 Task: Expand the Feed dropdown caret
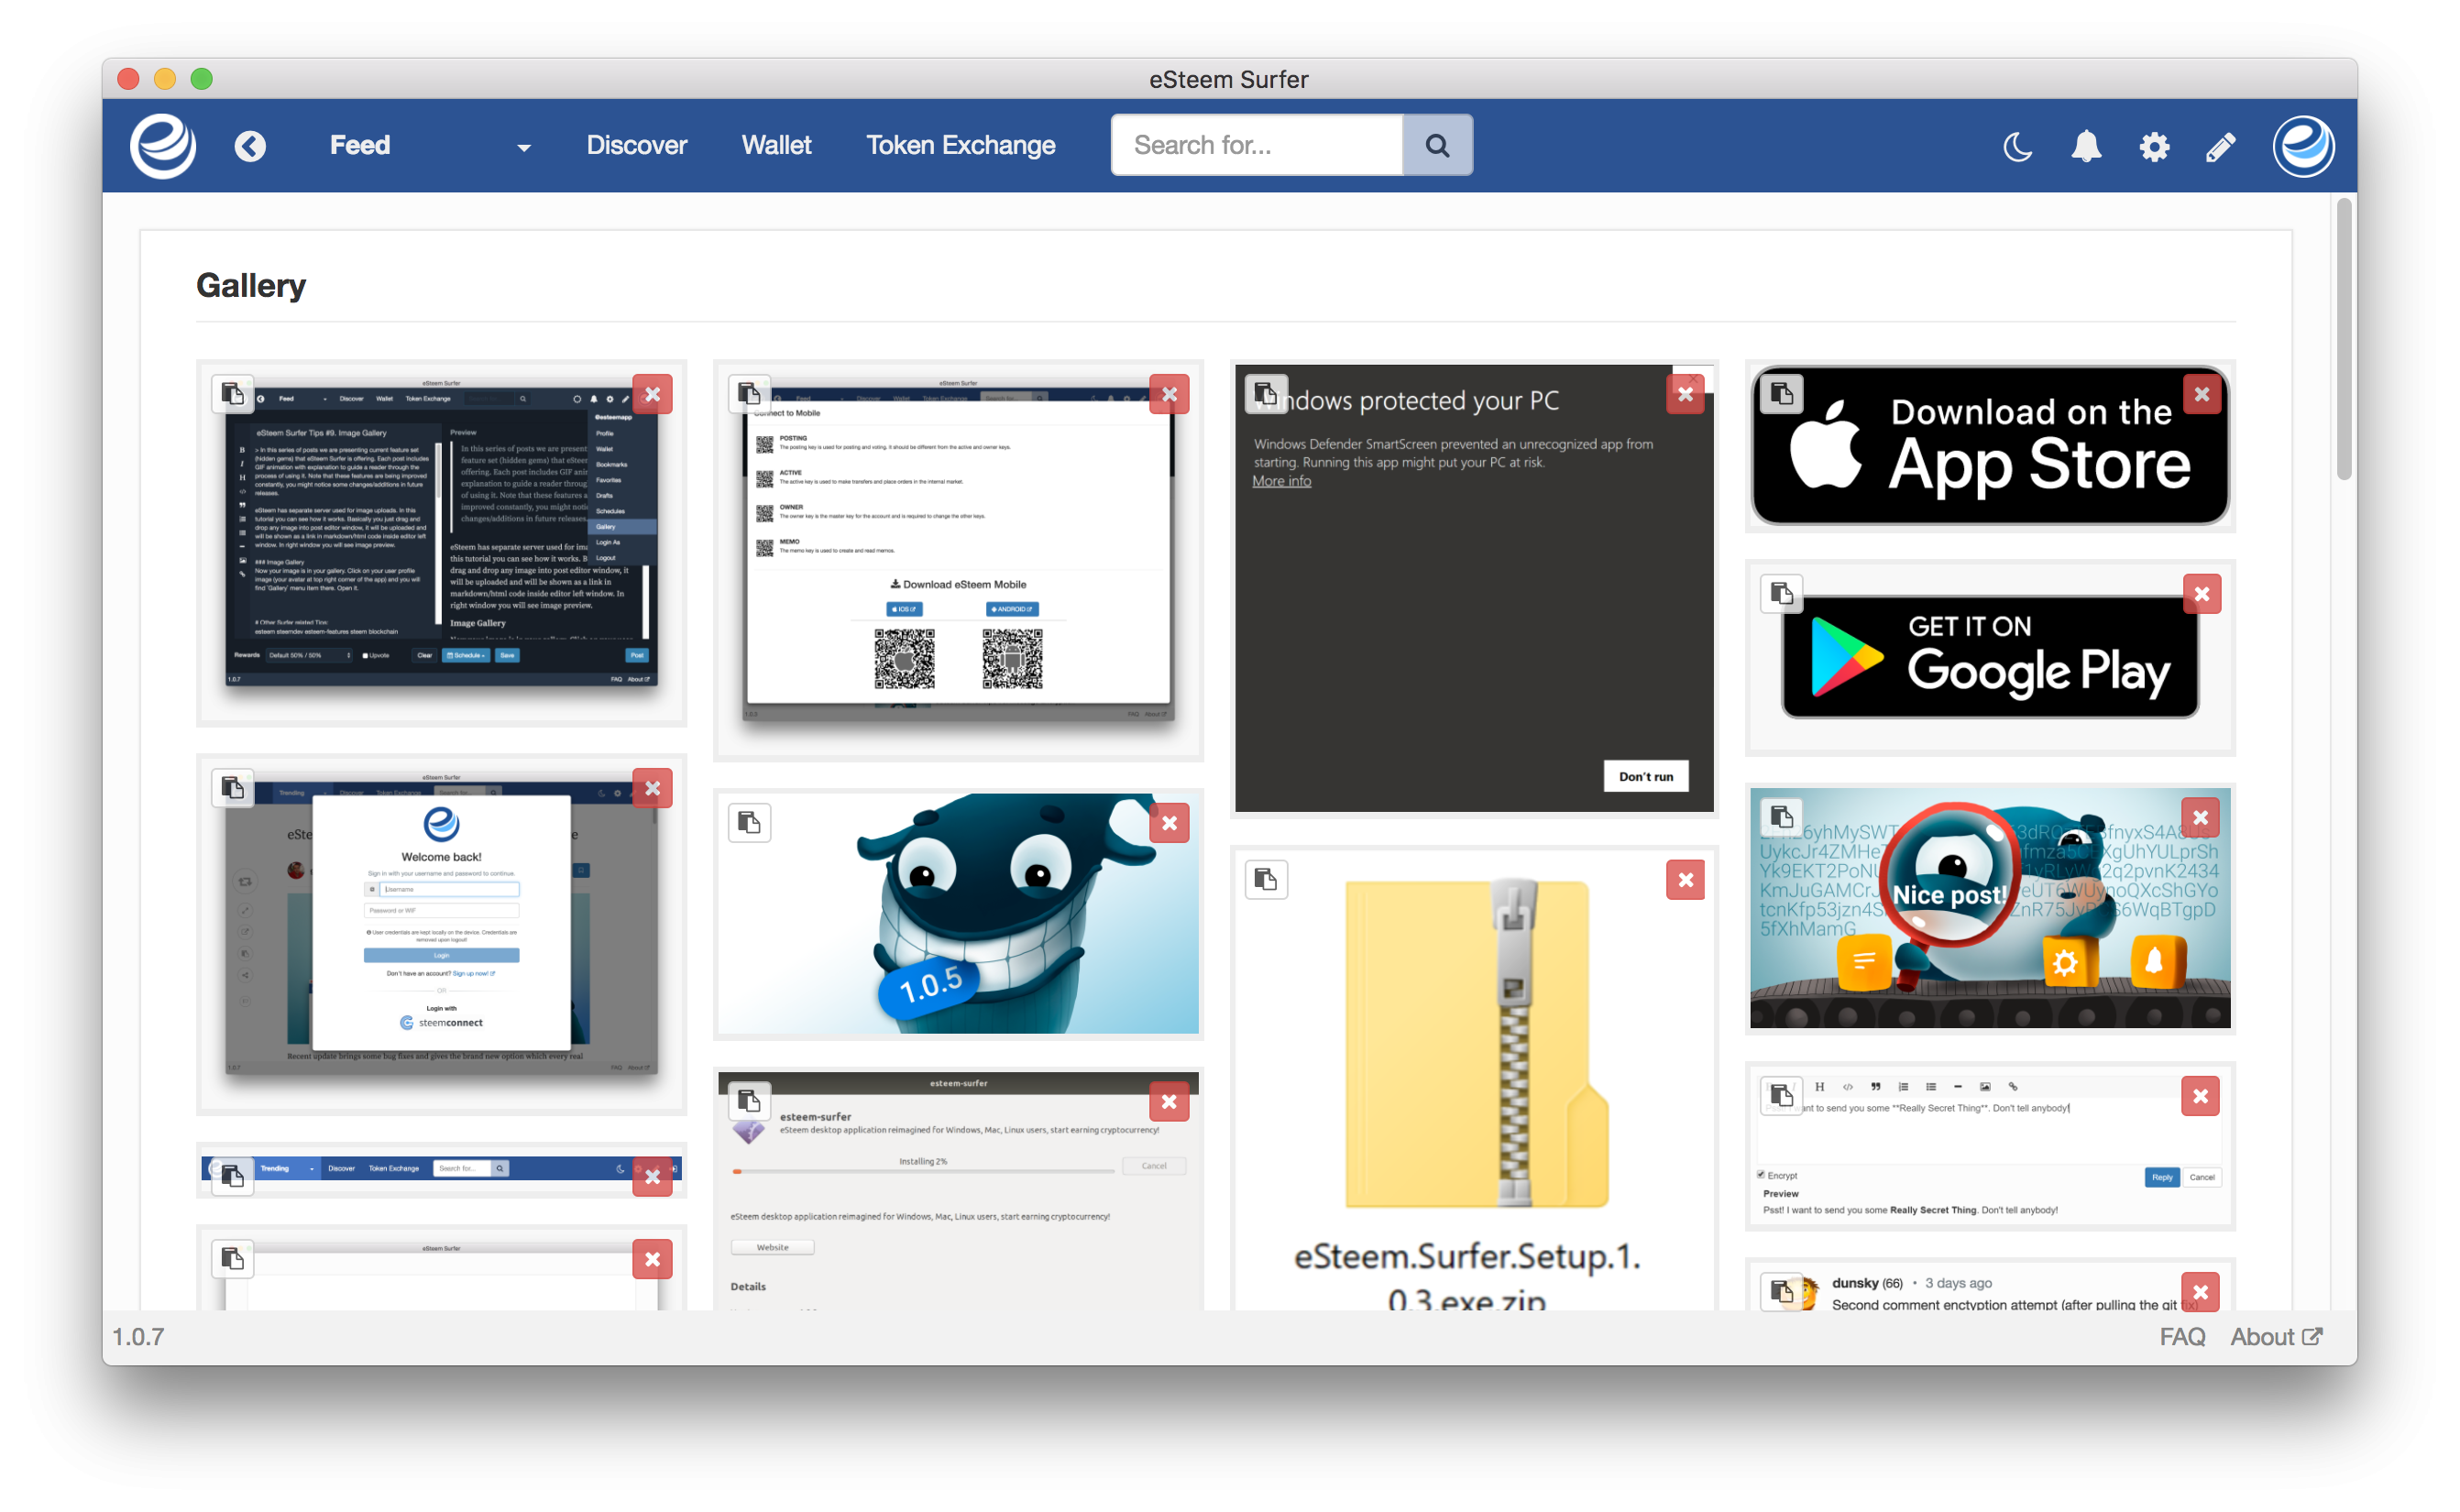point(524,148)
